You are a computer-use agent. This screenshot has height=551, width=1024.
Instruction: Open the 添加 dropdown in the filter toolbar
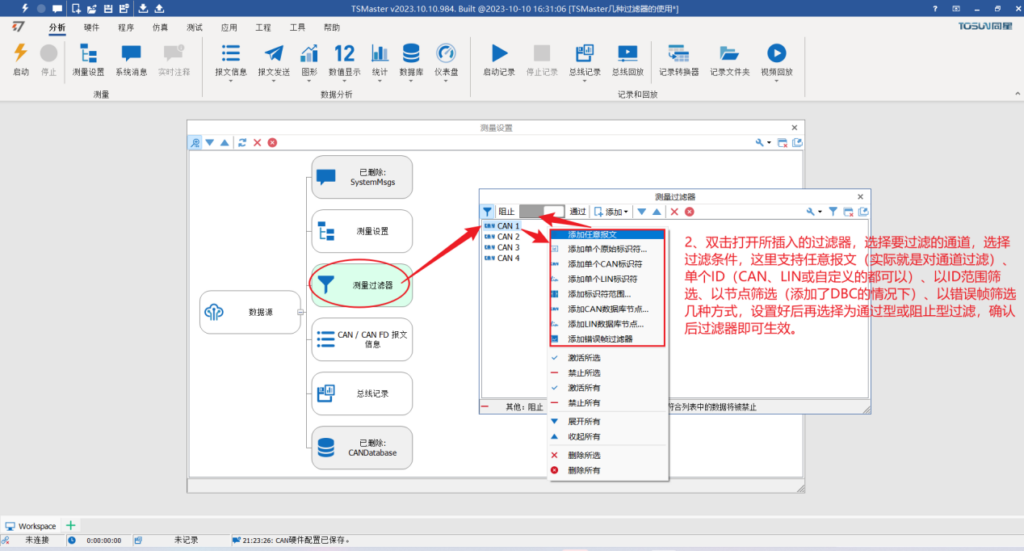611,212
